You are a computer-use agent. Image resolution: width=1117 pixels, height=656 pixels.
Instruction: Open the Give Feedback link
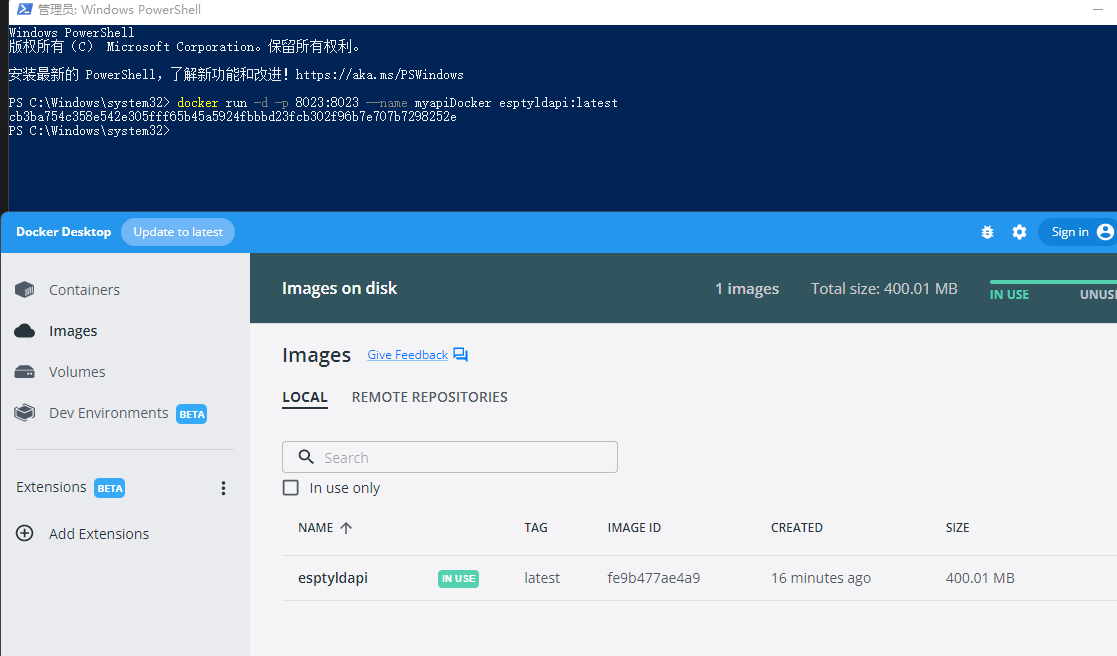[407, 355]
